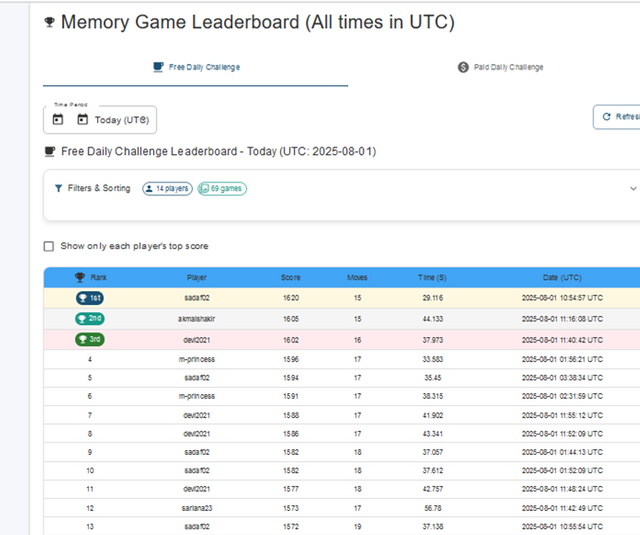Click the 1st place trophy badge
This screenshot has height=535, width=640.
click(90, 298)
